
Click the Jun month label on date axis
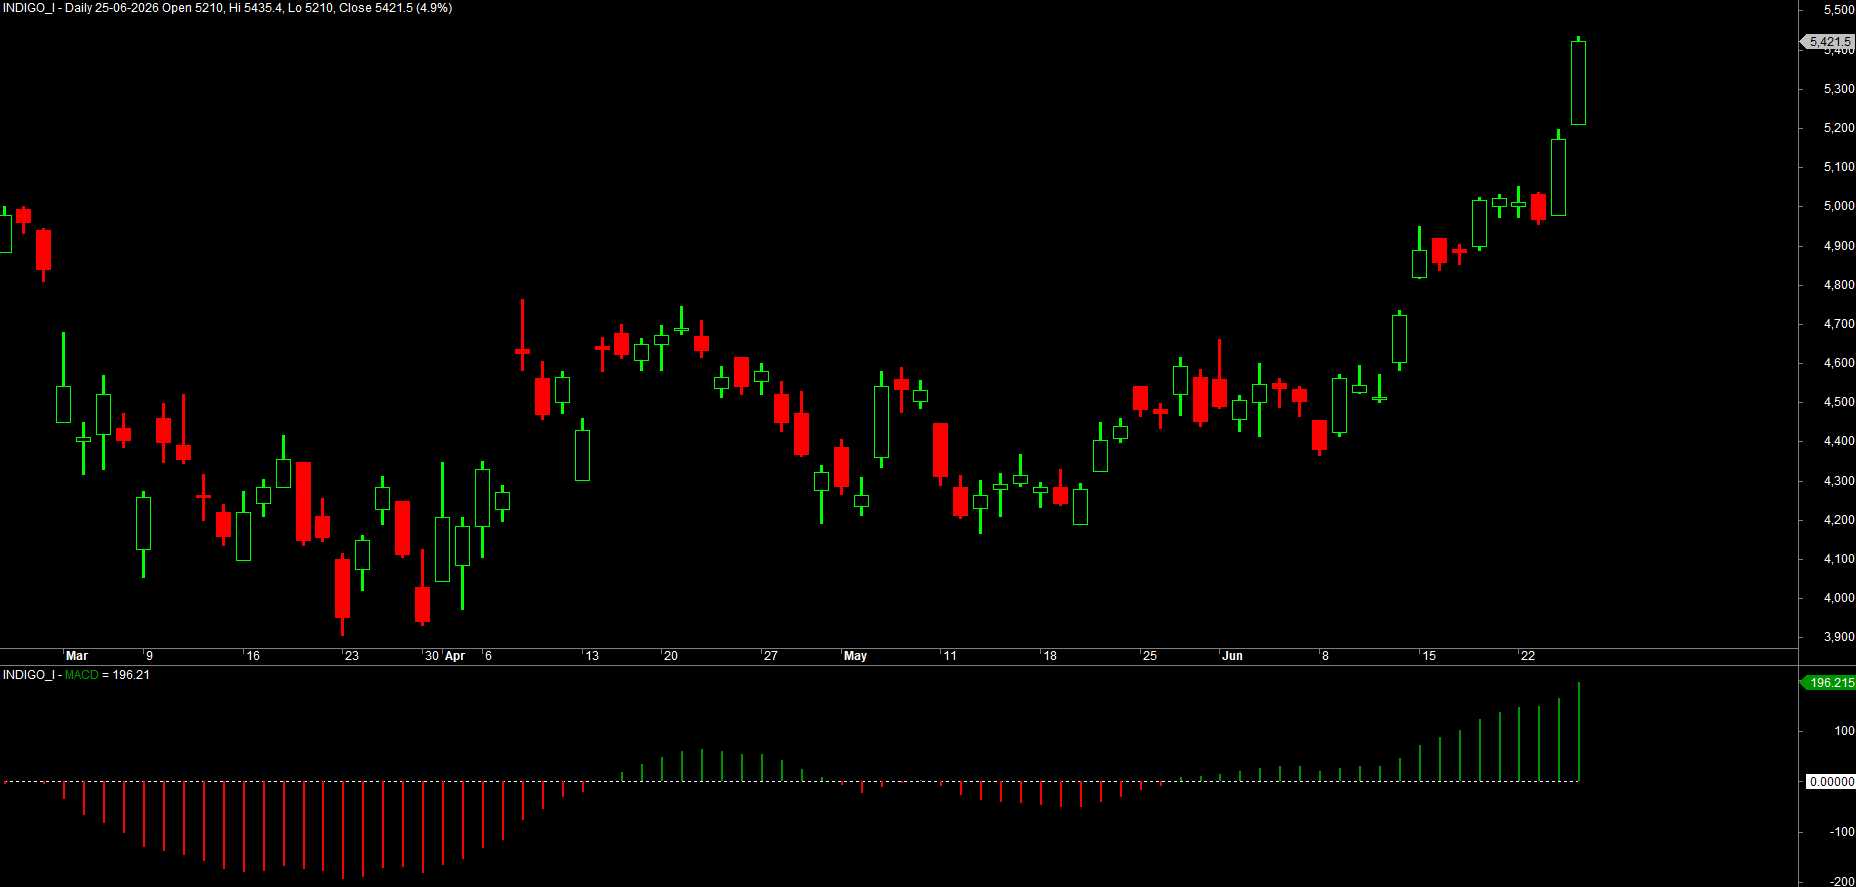click(x=1232, y=656)
